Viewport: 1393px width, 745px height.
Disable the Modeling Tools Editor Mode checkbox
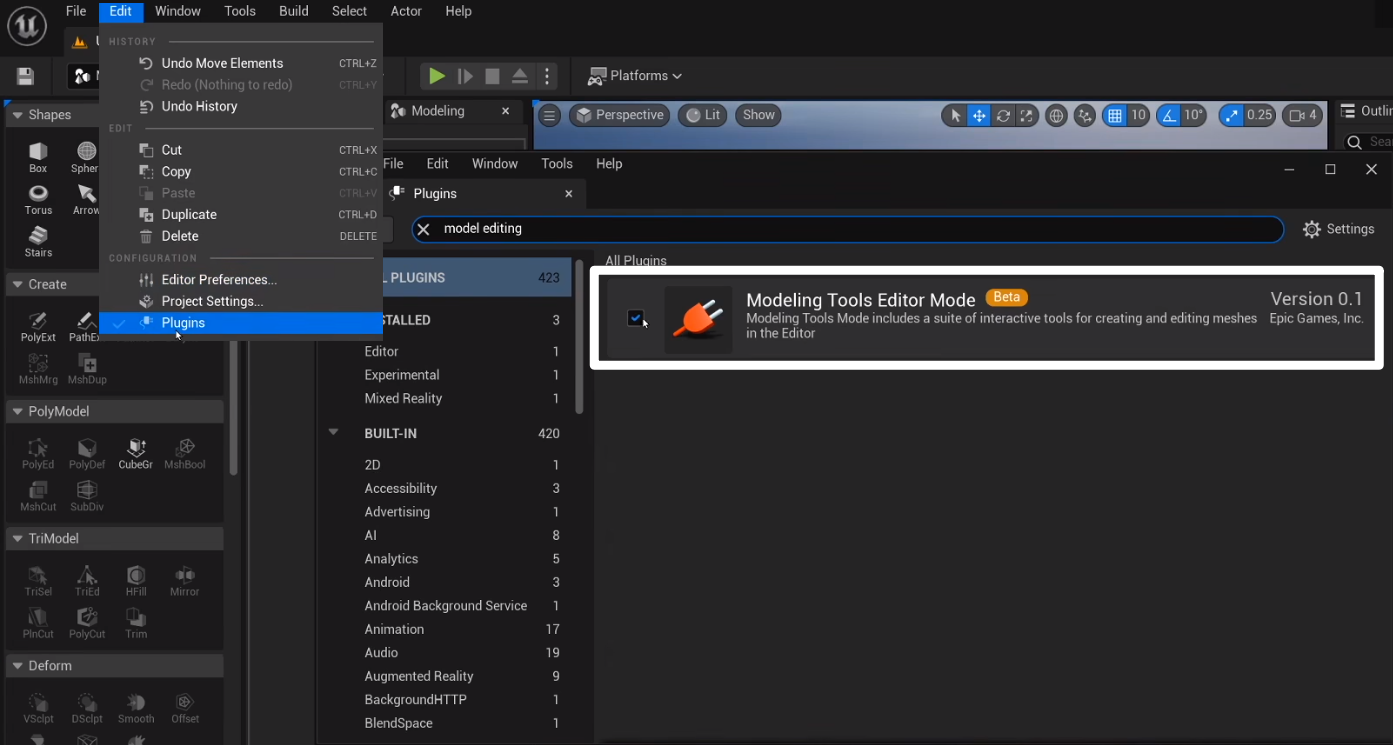point(636,318)
